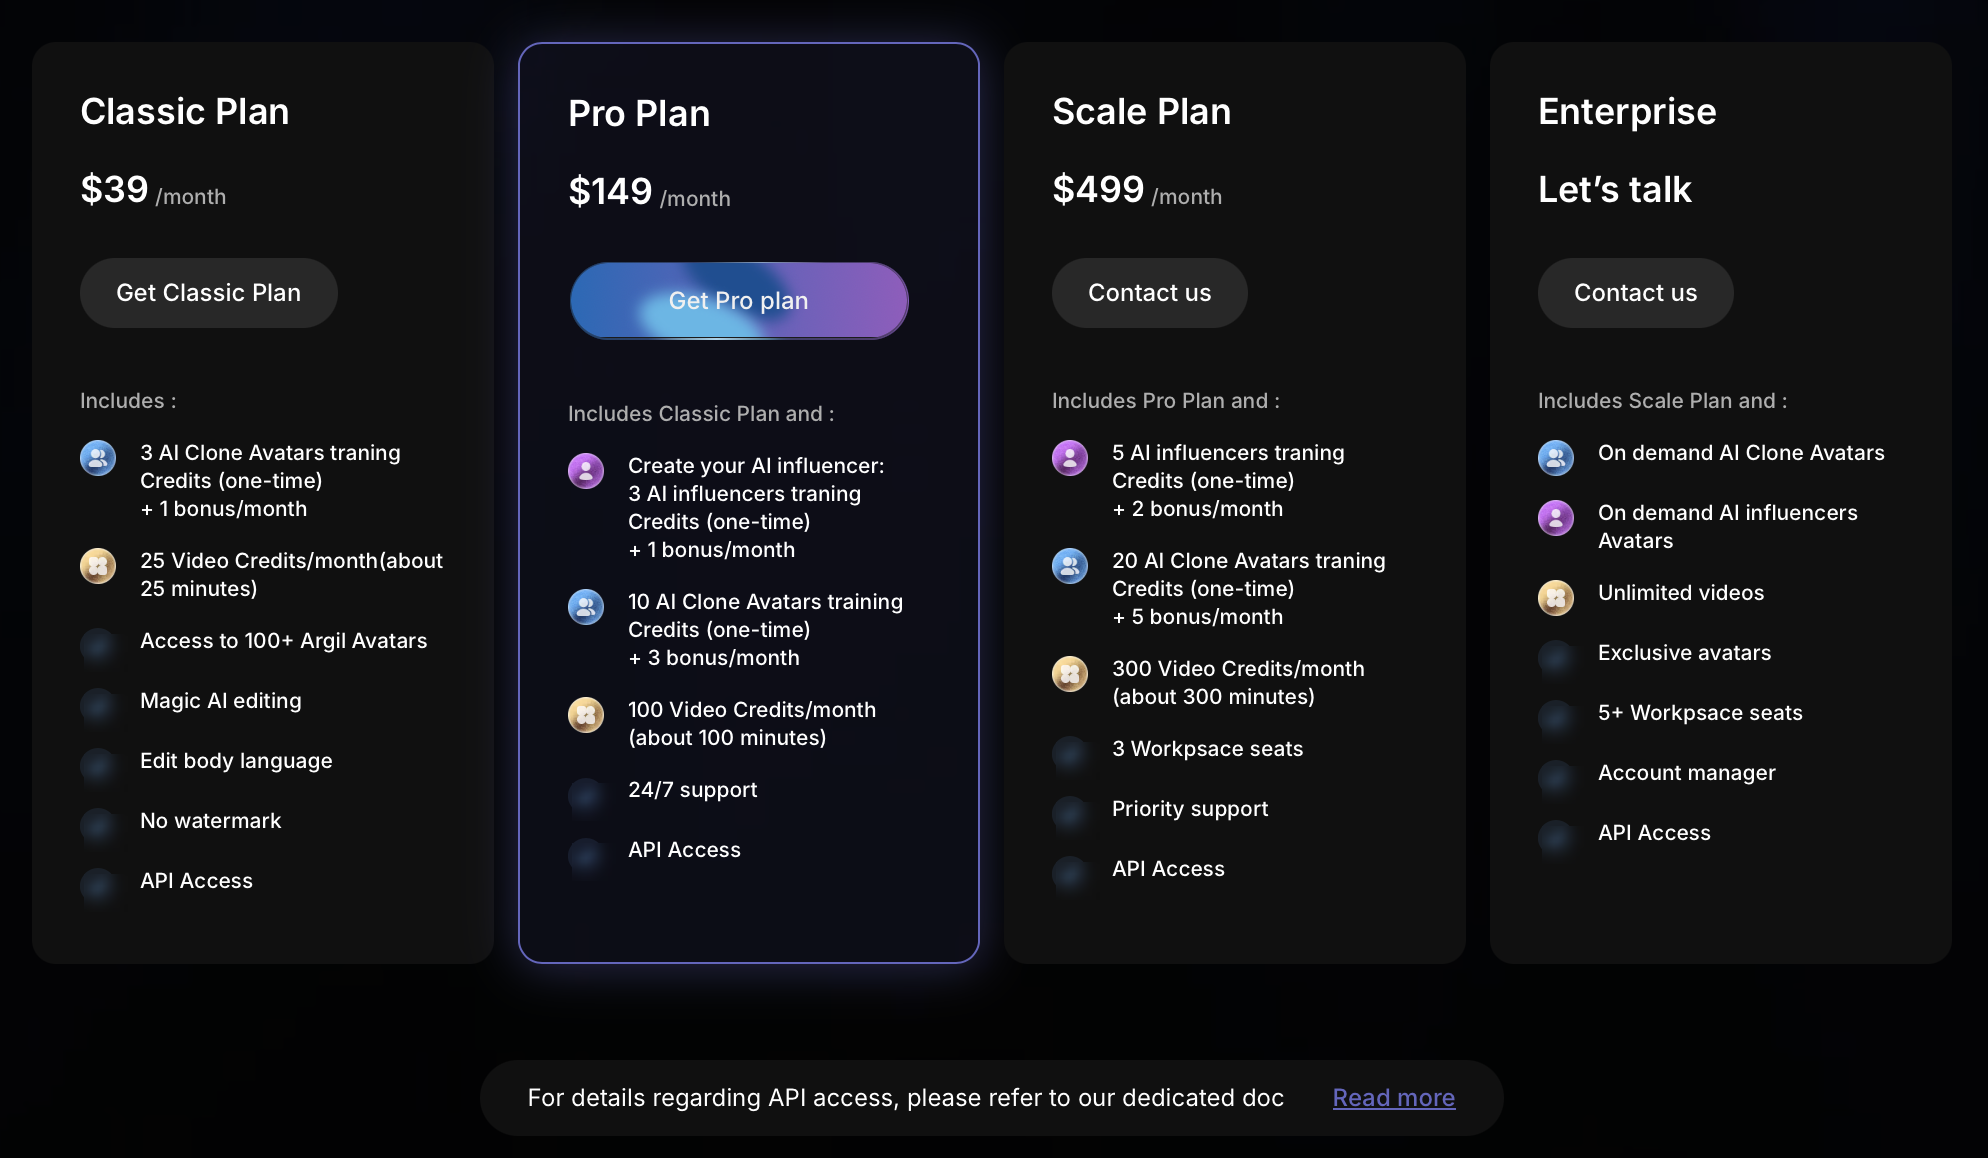Select the Pro Plan heading

click(639, 114)
